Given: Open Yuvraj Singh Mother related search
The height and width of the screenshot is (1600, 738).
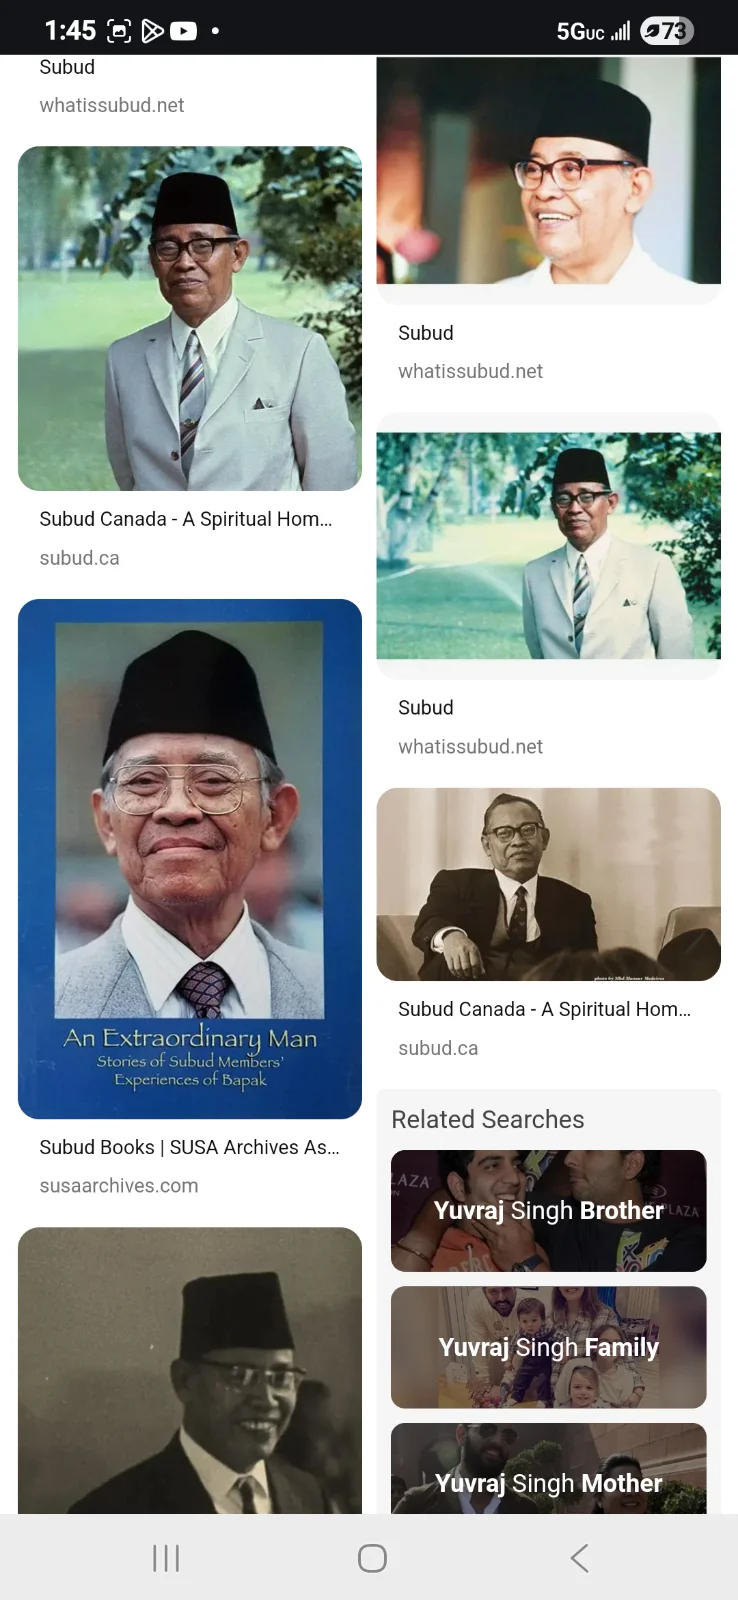Looking at the screenshot, I should coord(548,1467).
